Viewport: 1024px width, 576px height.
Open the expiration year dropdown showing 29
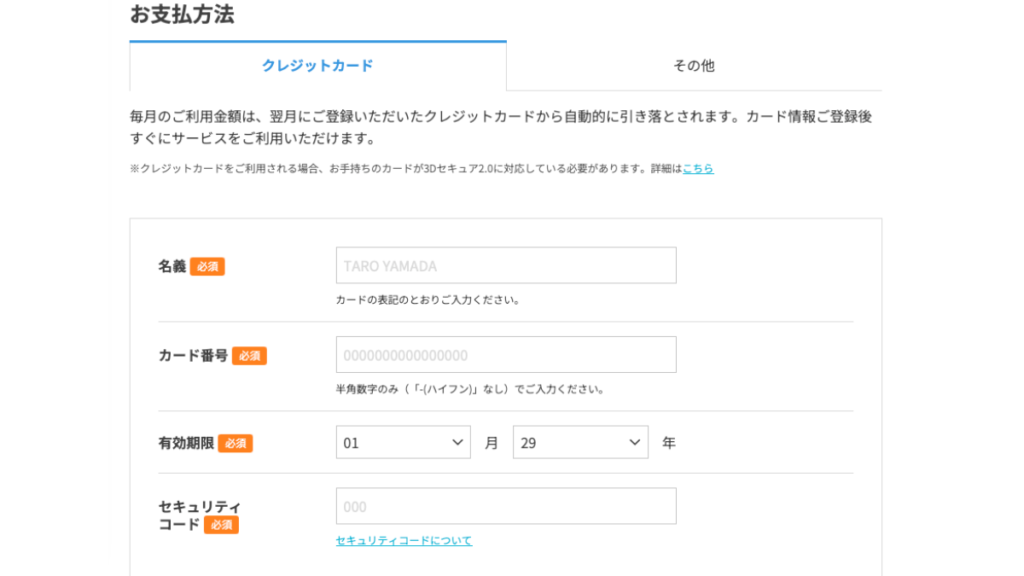(580, 442)
